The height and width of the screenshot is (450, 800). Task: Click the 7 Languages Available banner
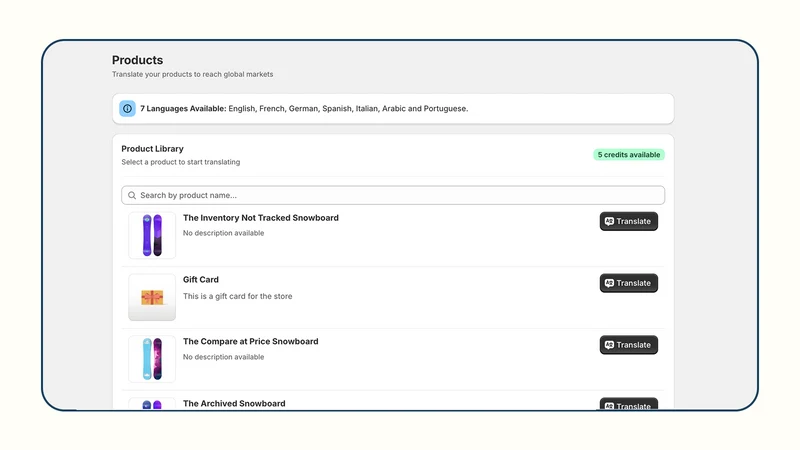[393, 109]
